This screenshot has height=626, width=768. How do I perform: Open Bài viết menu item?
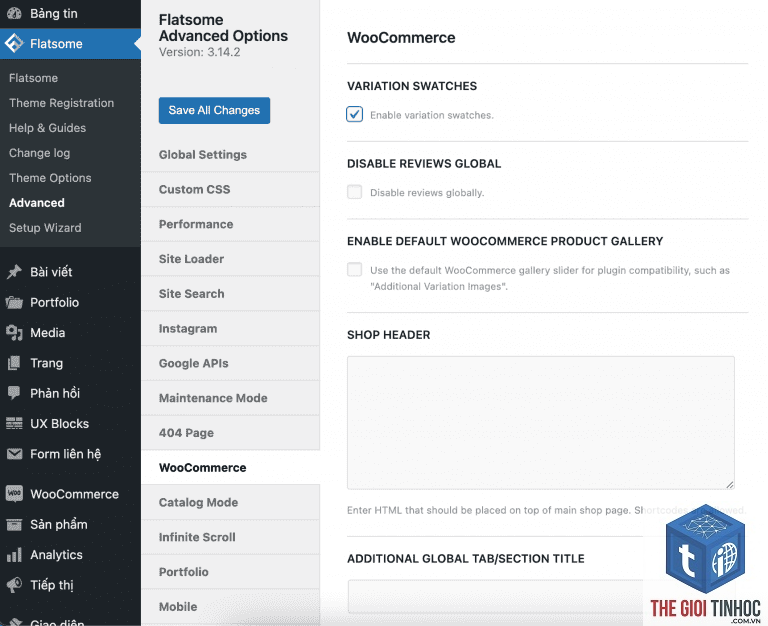(70, 272)
